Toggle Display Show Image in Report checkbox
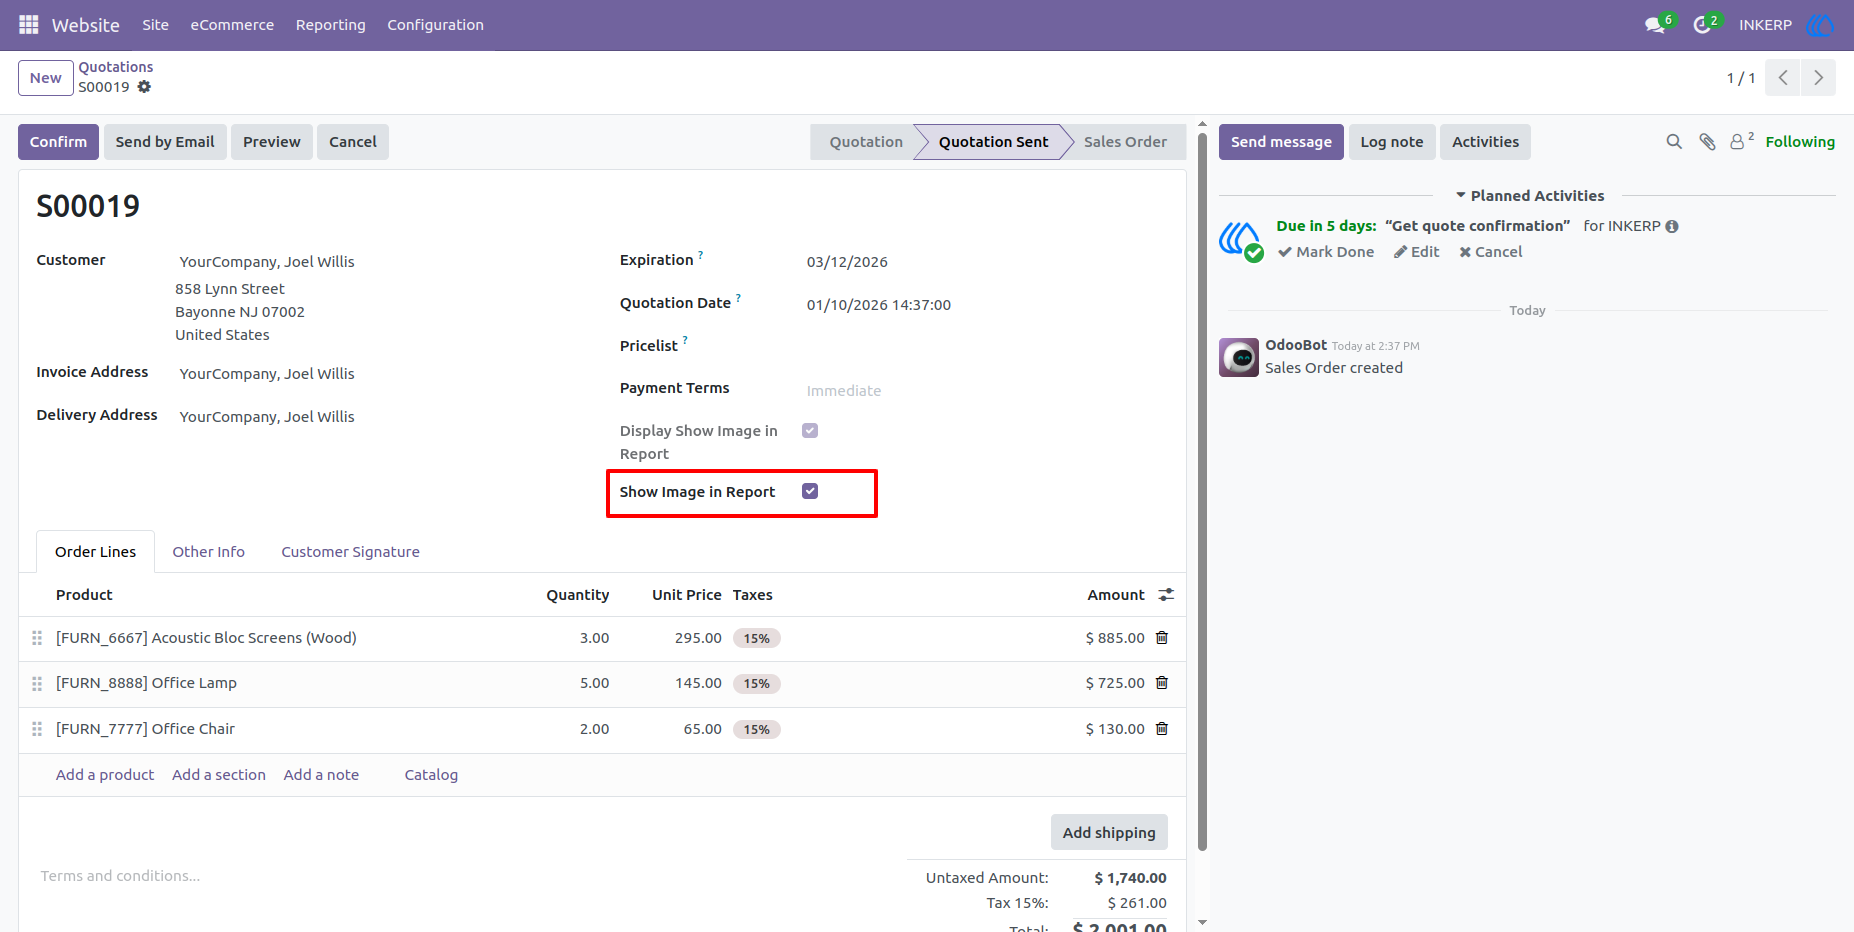This screenshot has width=1854, height=932. pyautogui.click(x=810, y=430)
